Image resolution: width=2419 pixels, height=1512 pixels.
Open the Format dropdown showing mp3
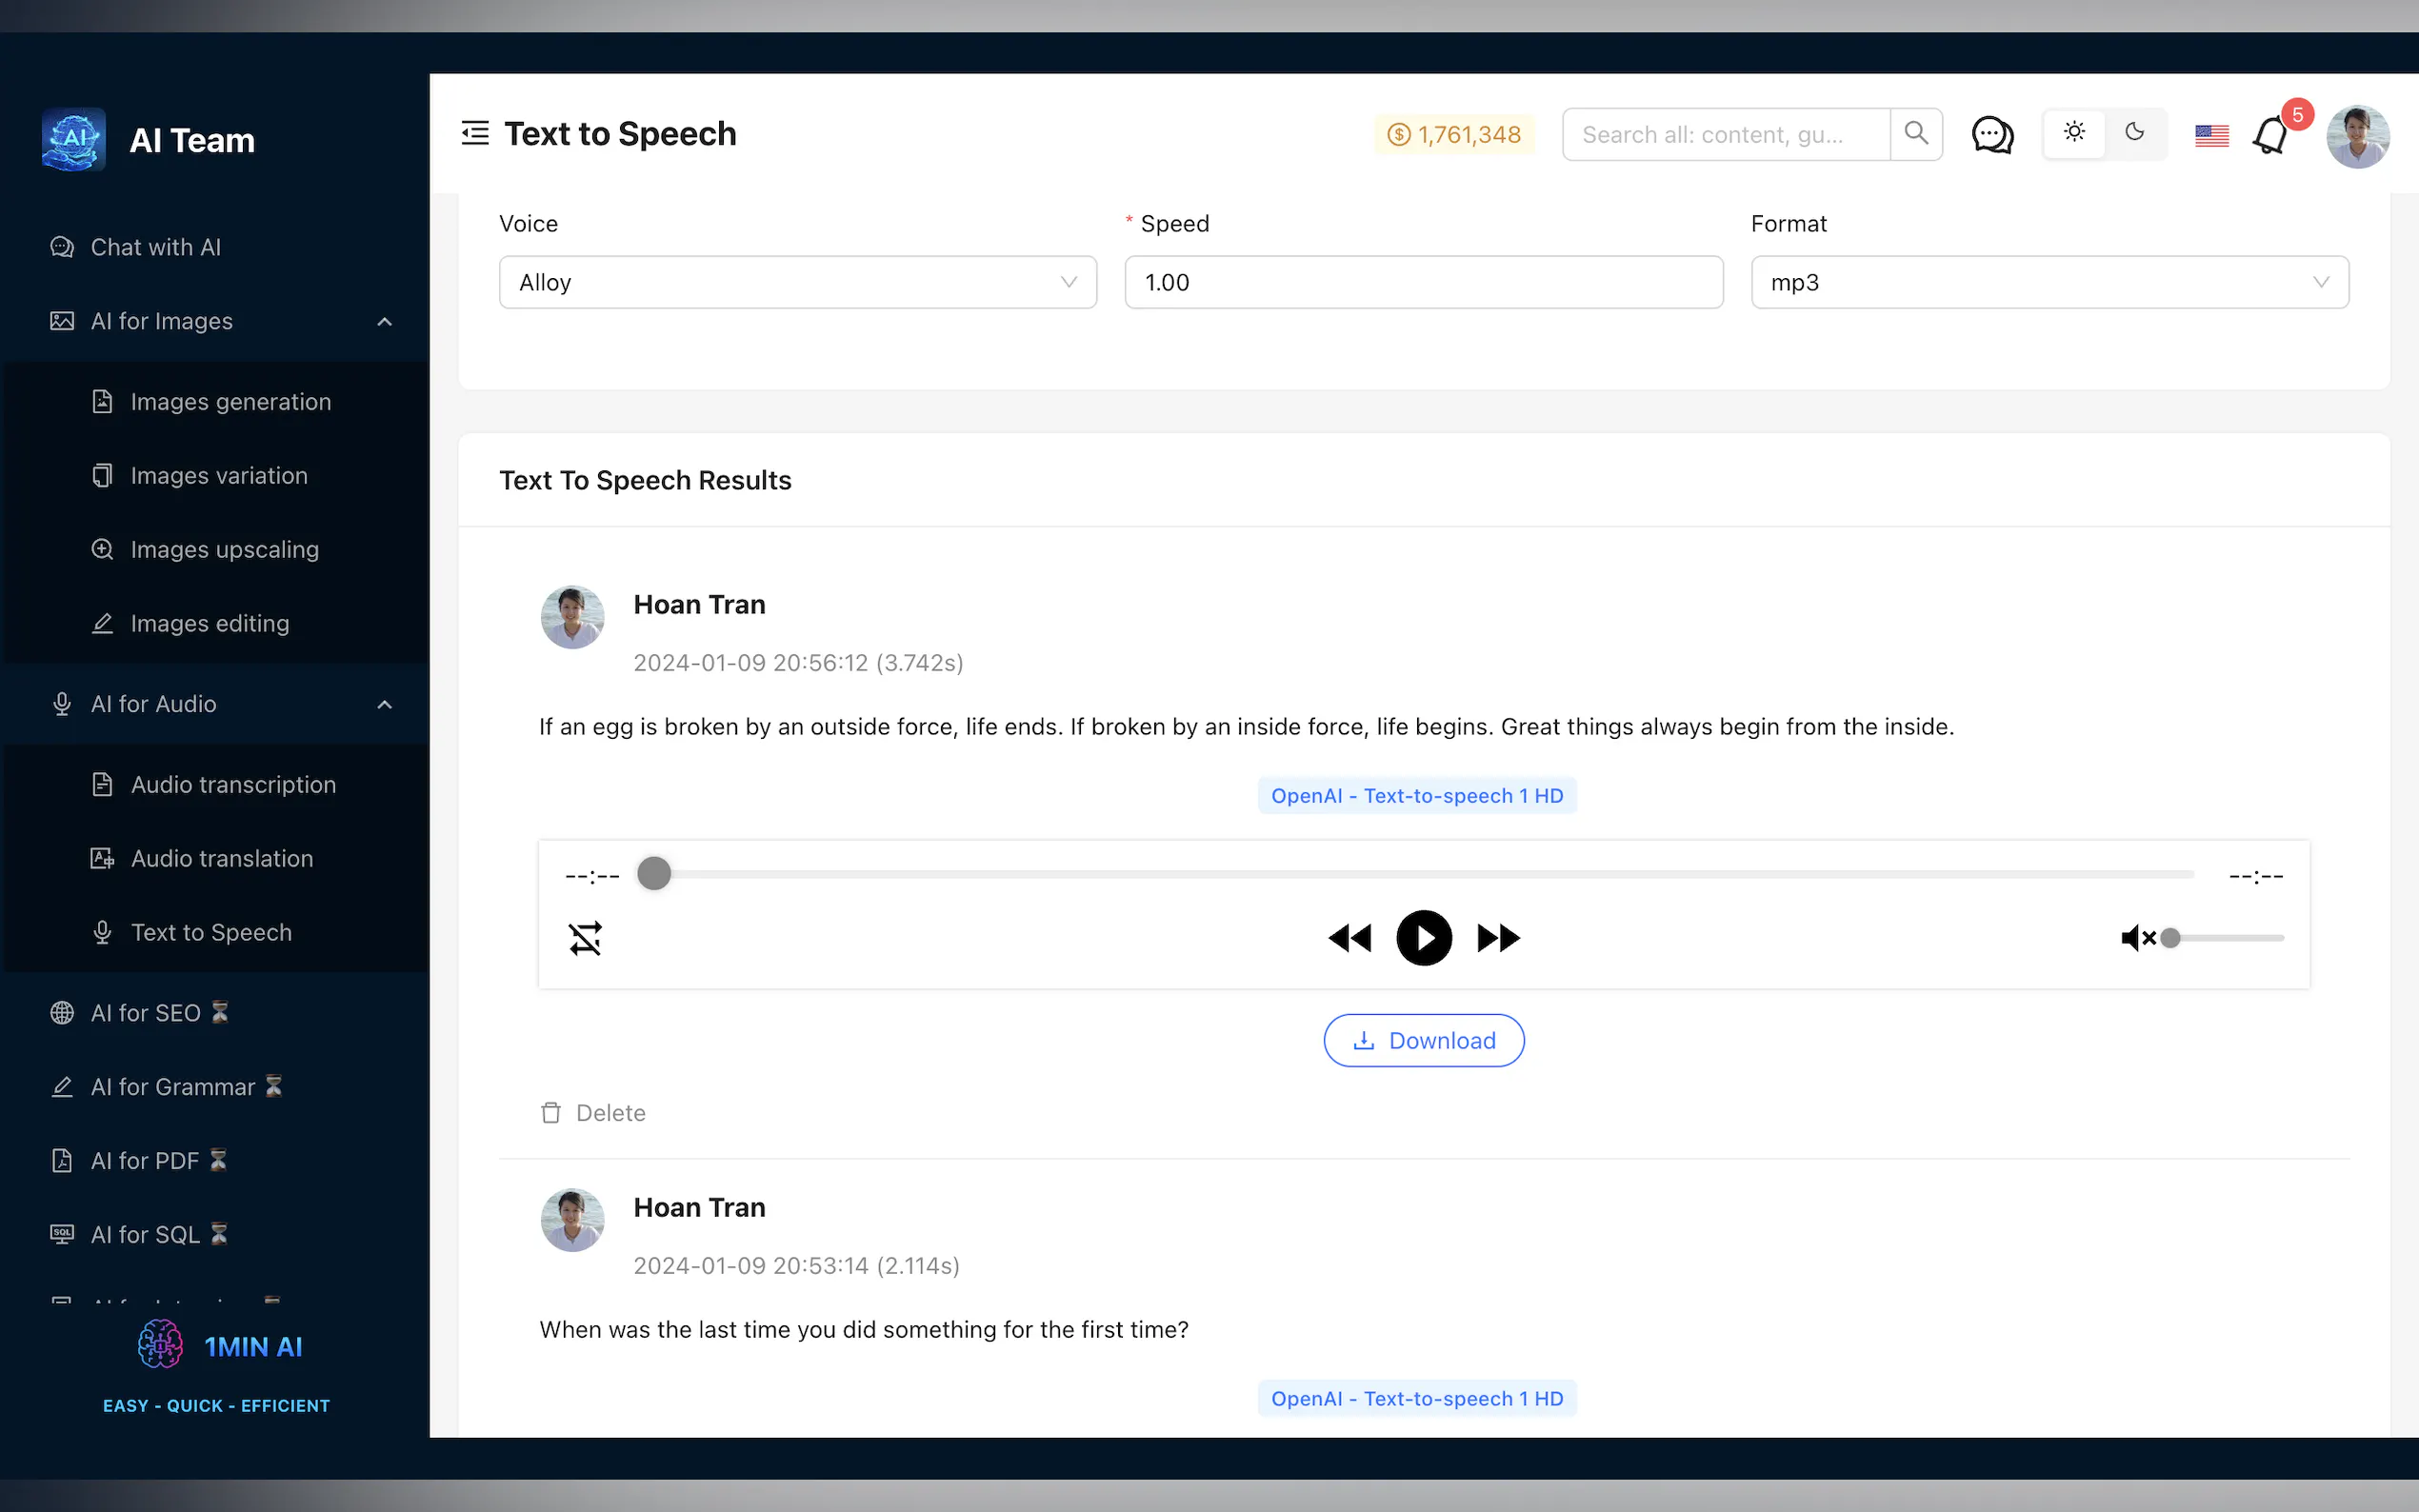click(2048, 283)
